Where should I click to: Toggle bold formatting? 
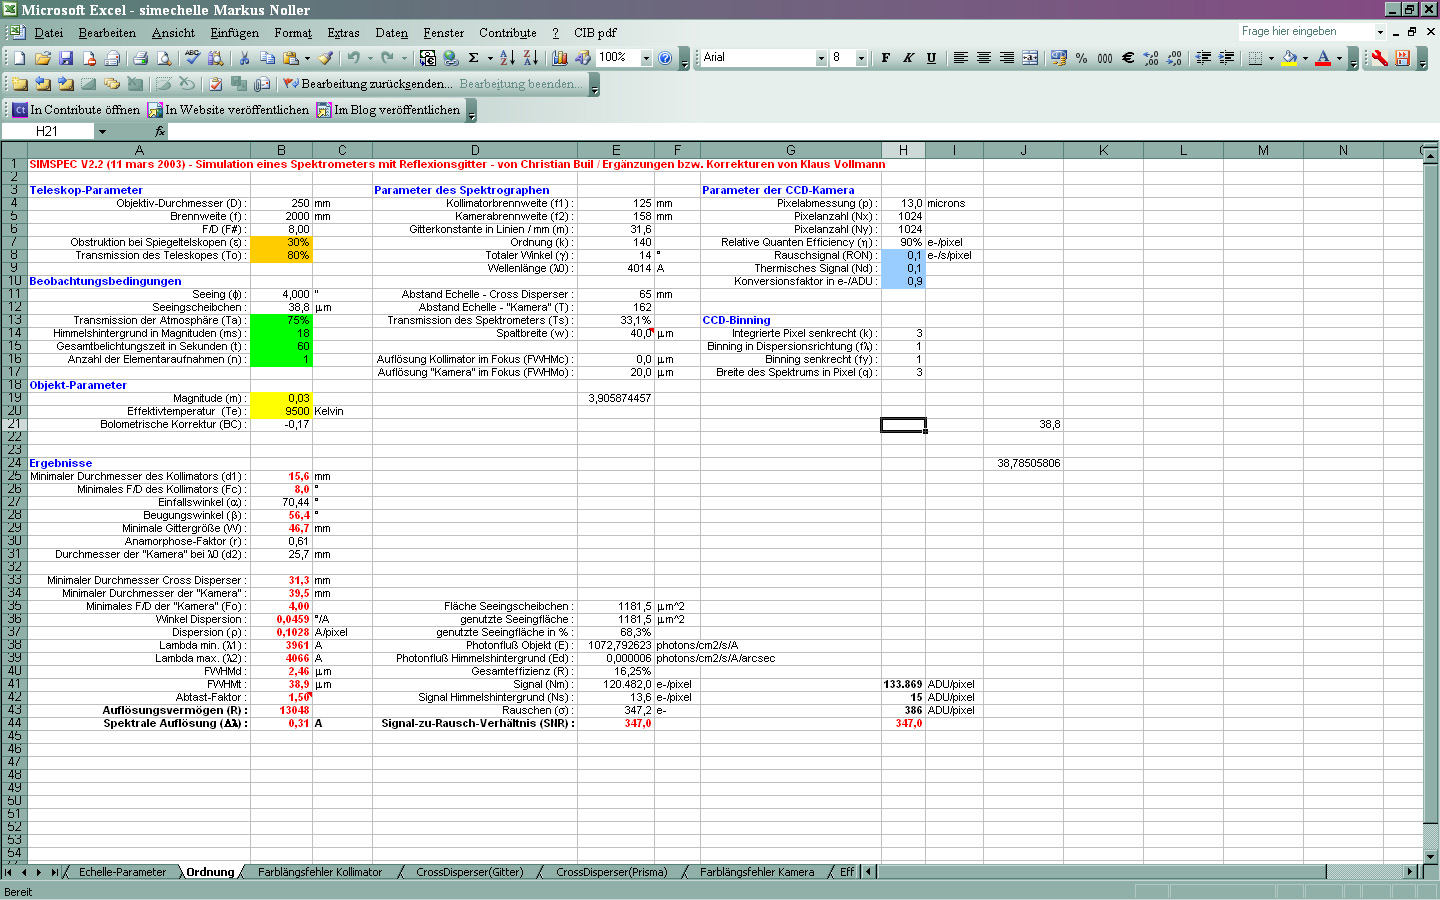click(x=884, y=58)
